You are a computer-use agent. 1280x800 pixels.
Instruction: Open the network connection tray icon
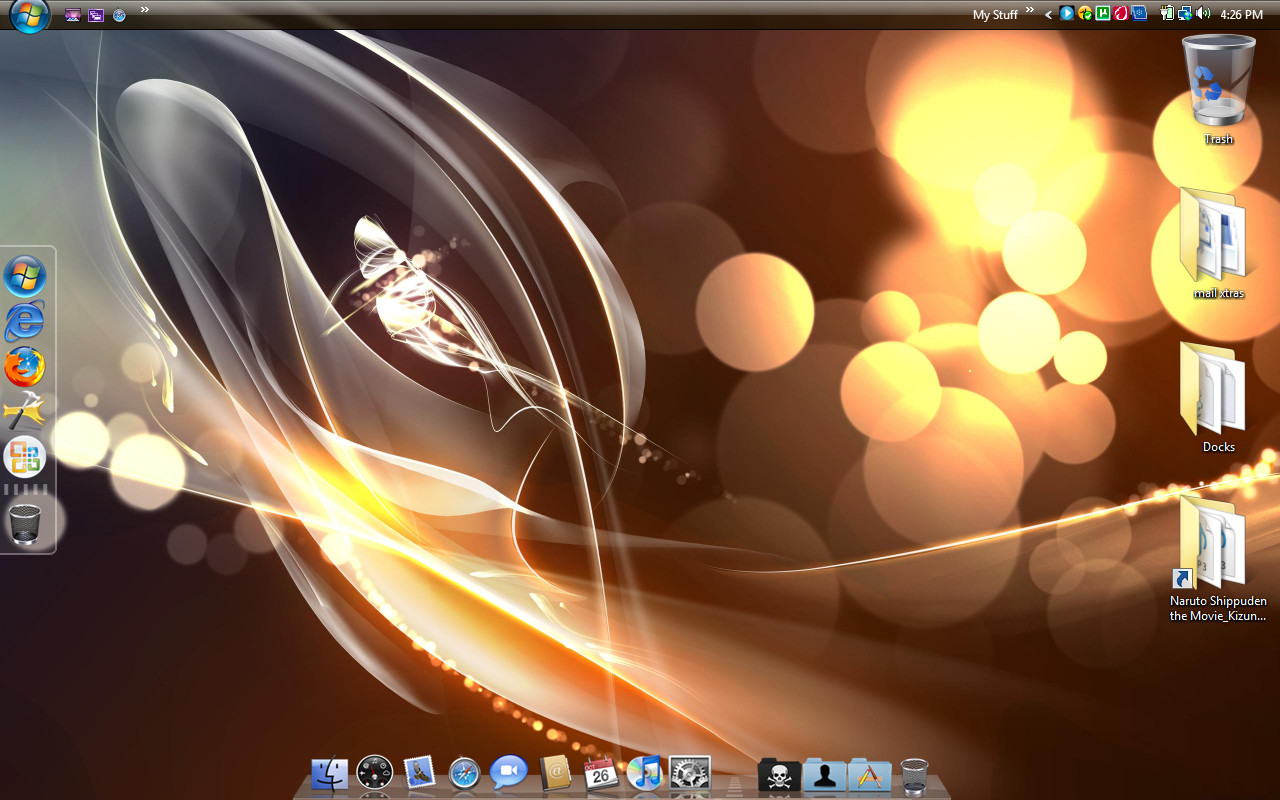click(x=1184, y=14)
